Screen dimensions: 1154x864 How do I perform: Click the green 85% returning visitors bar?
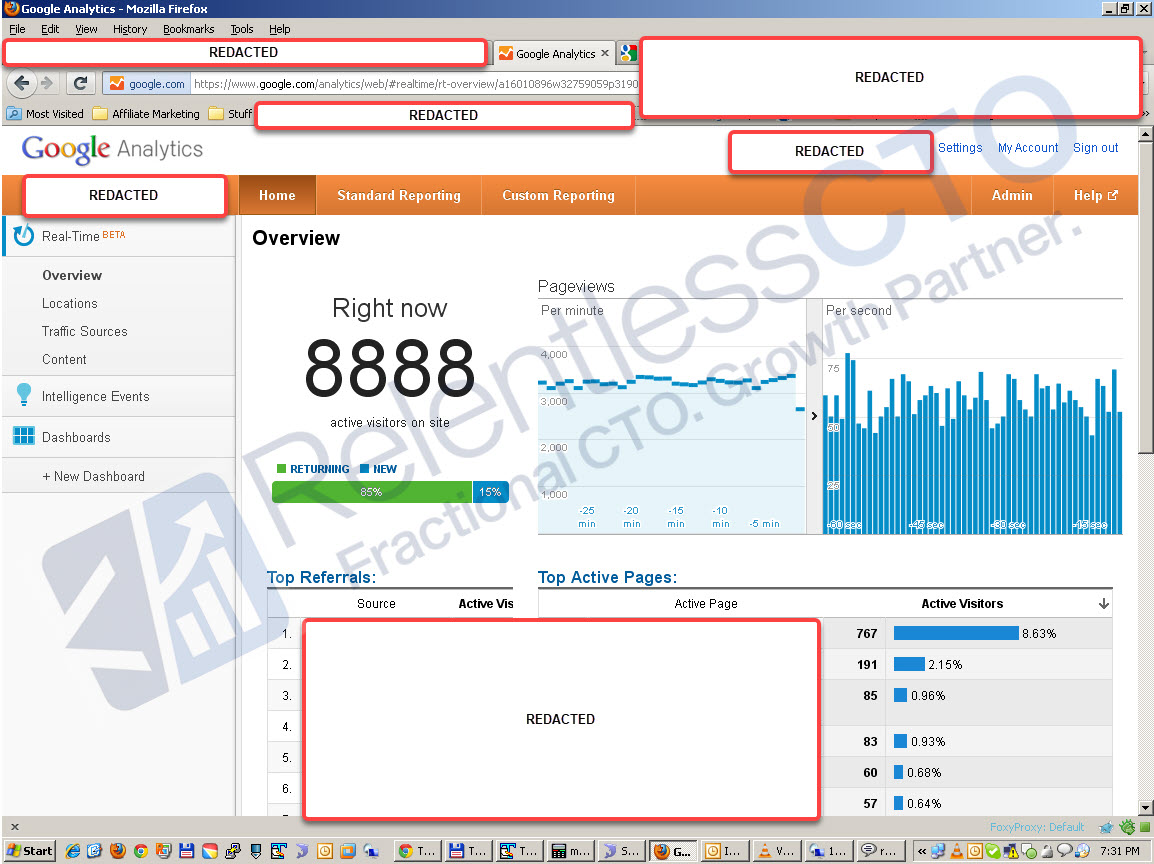pyautogui.click(x=372, y=492)
